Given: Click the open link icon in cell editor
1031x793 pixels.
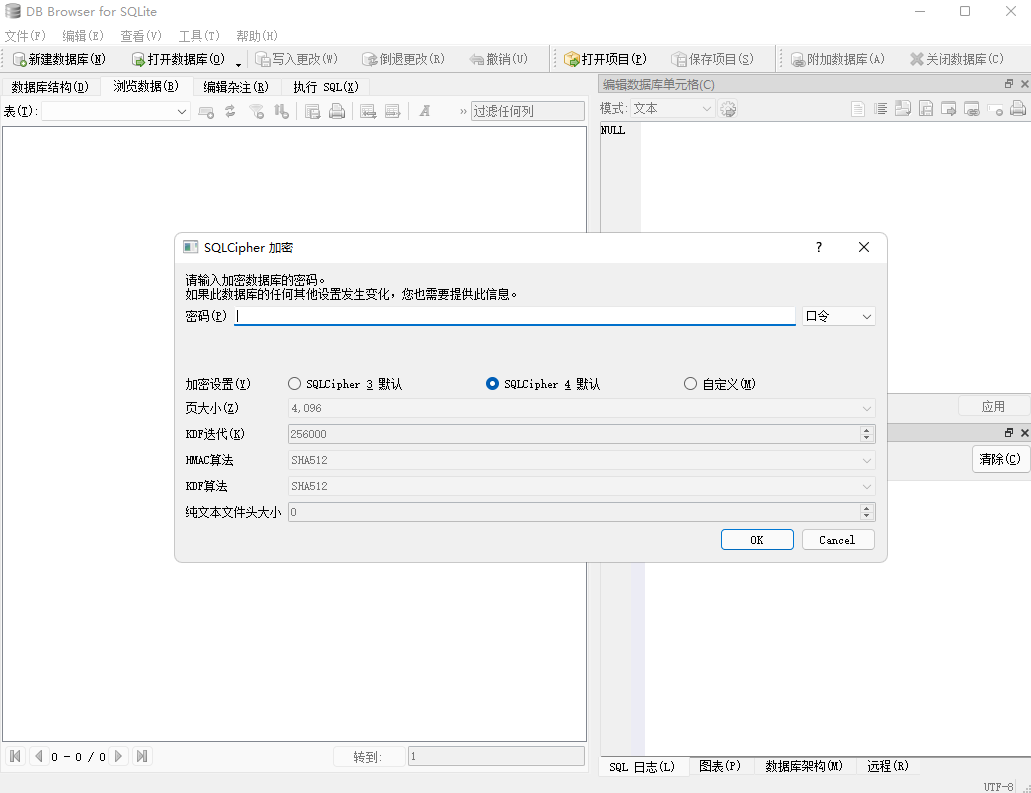Looking at the screenshot, I should [x=972, y=109].
